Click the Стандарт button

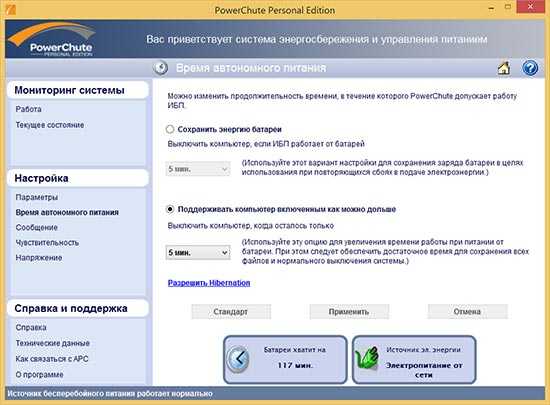click(231, 312)
